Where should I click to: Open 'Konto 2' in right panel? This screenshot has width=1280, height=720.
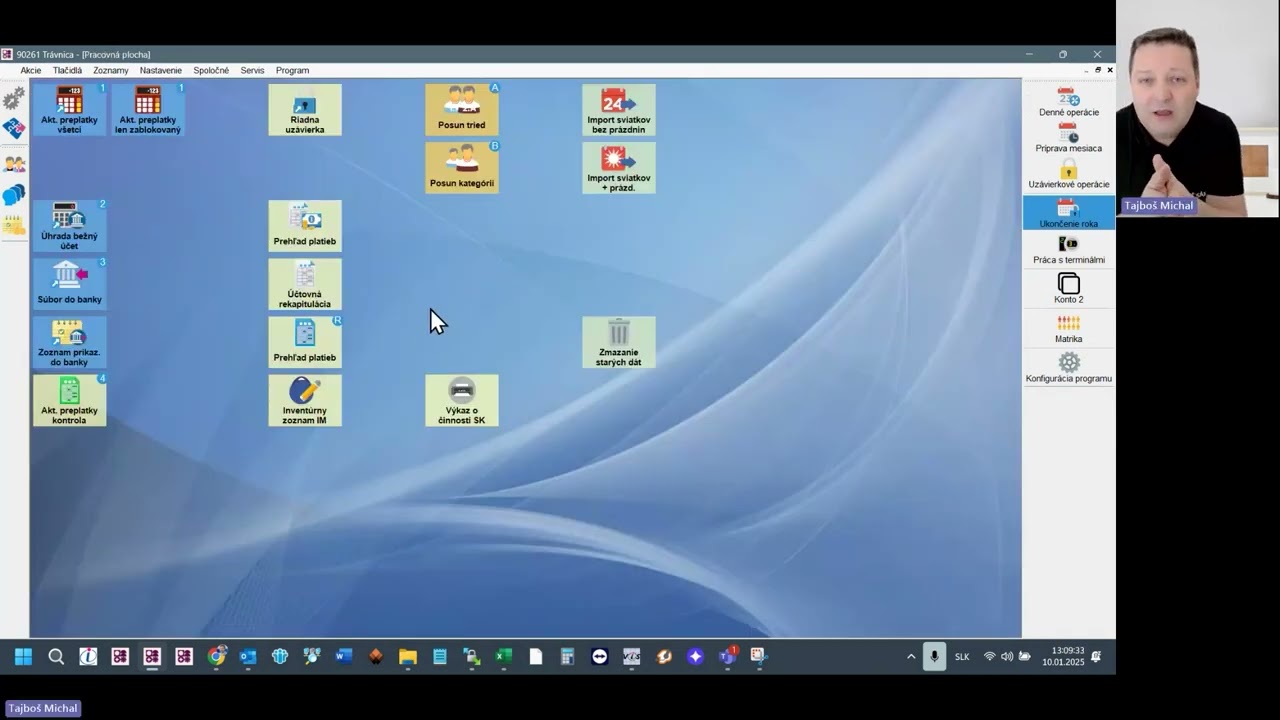click(1069, 289)
